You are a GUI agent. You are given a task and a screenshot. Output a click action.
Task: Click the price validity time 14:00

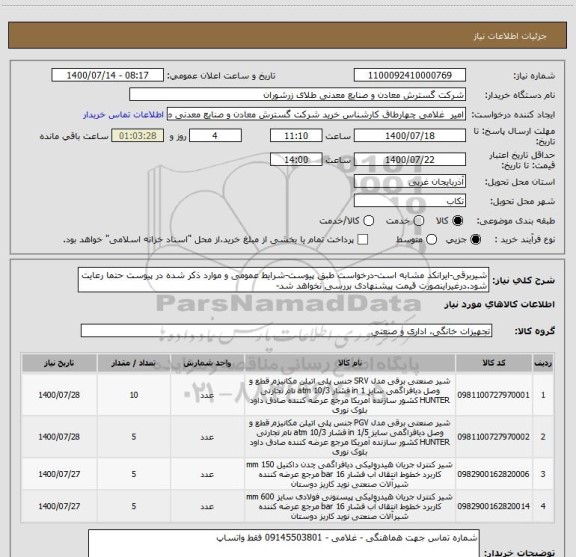296,159
